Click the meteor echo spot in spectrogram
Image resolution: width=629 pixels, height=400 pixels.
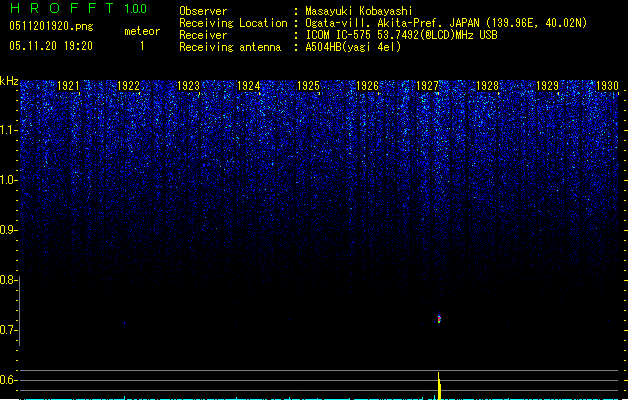pos(439,319)
